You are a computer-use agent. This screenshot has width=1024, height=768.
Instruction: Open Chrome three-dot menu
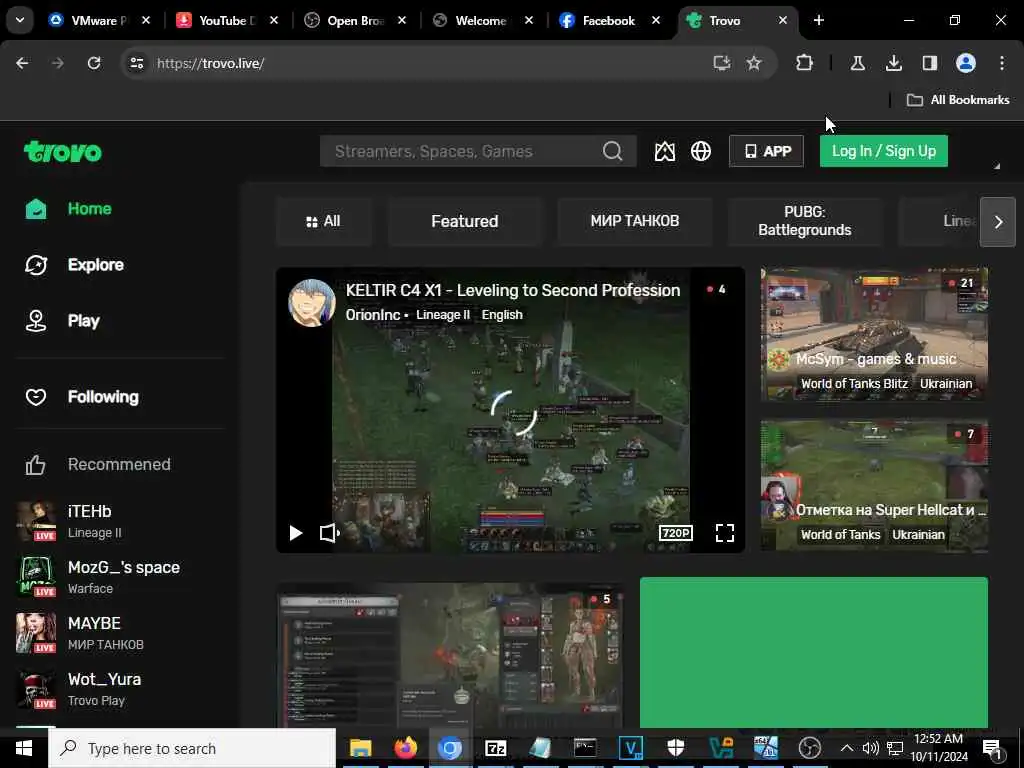click(x=1002, y=63)
